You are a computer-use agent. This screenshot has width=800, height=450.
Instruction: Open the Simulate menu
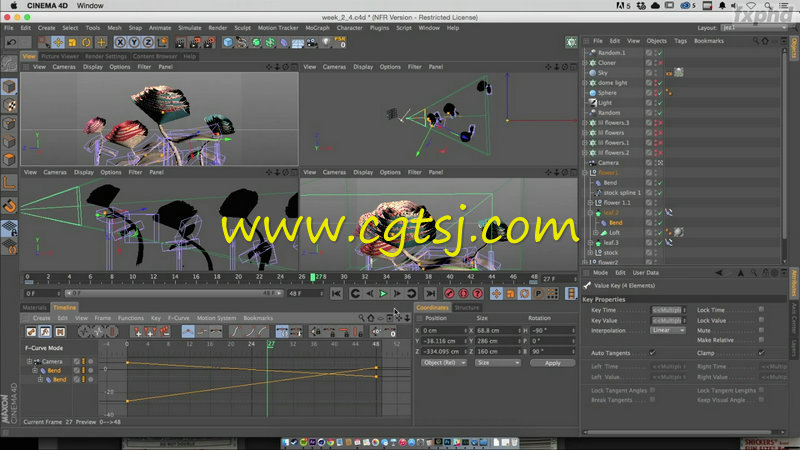pos(190,28)
